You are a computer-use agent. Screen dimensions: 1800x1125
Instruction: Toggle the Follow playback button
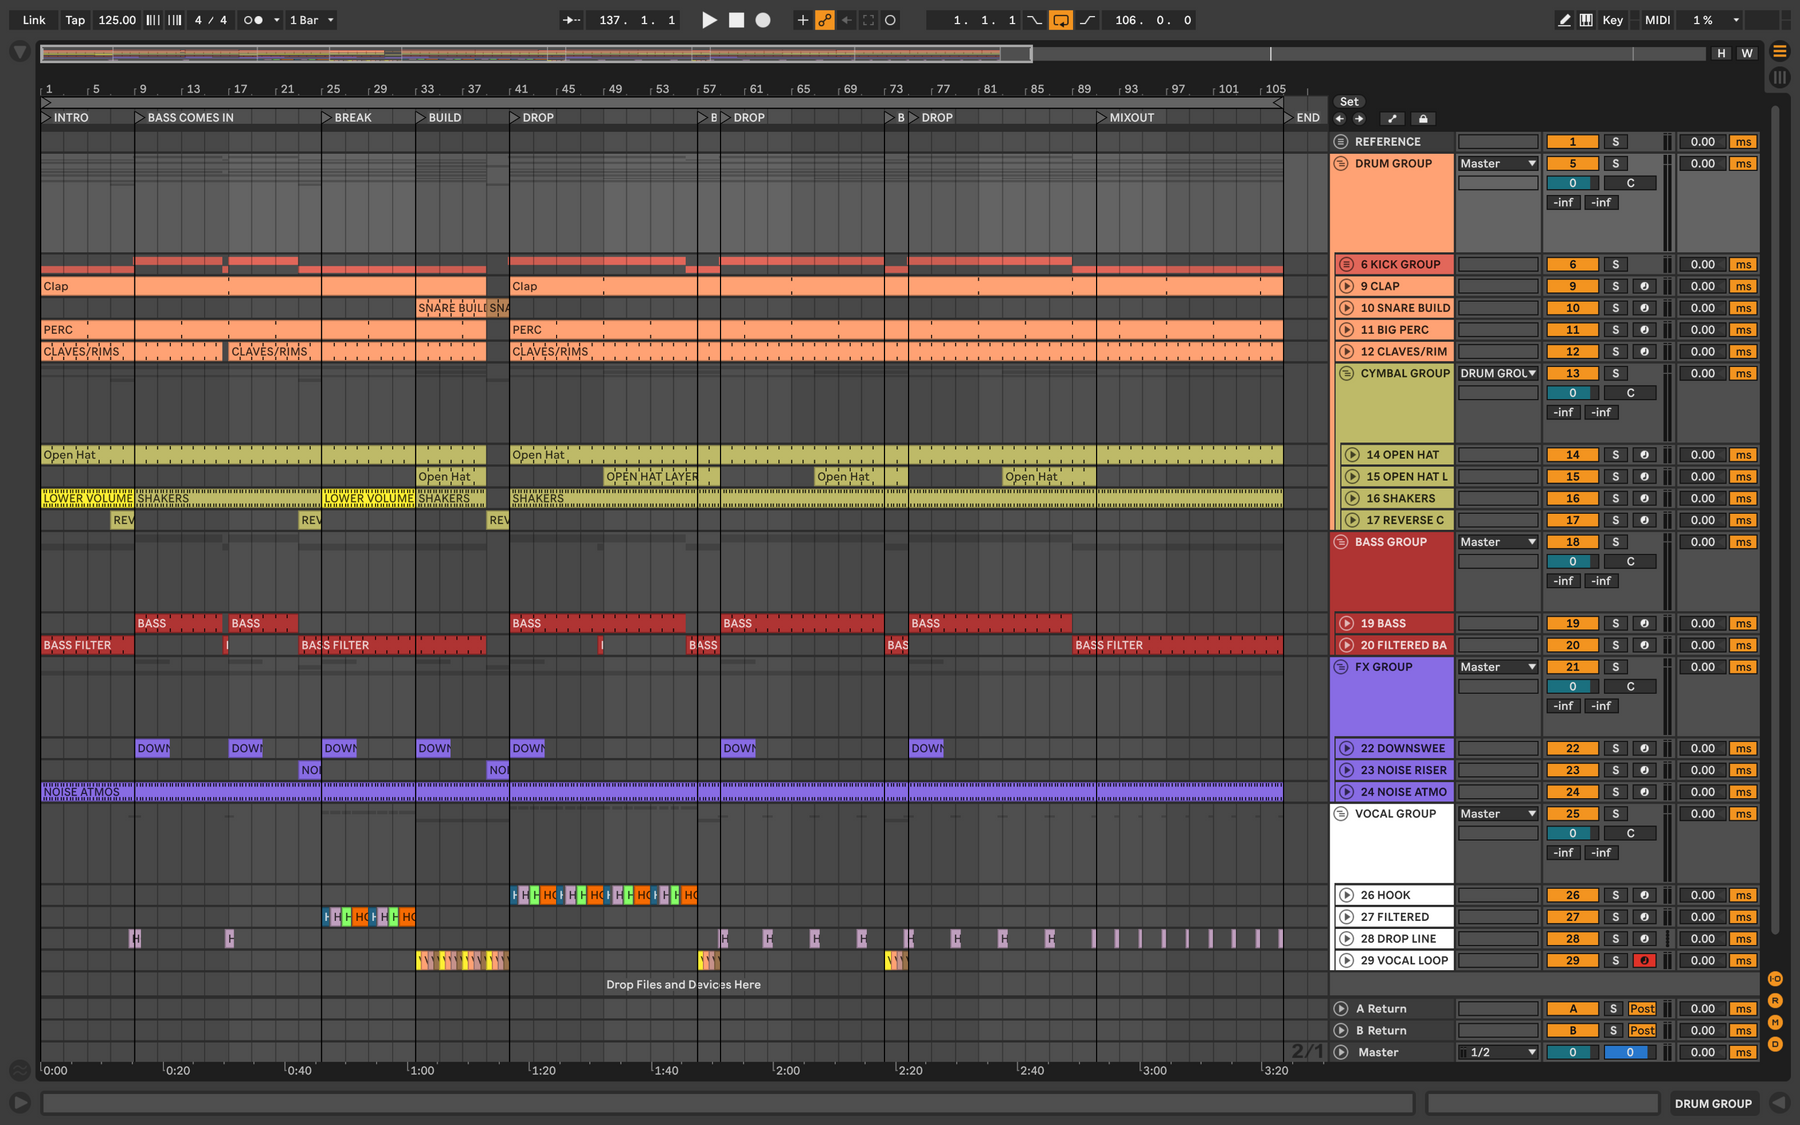tap(571, 20)
